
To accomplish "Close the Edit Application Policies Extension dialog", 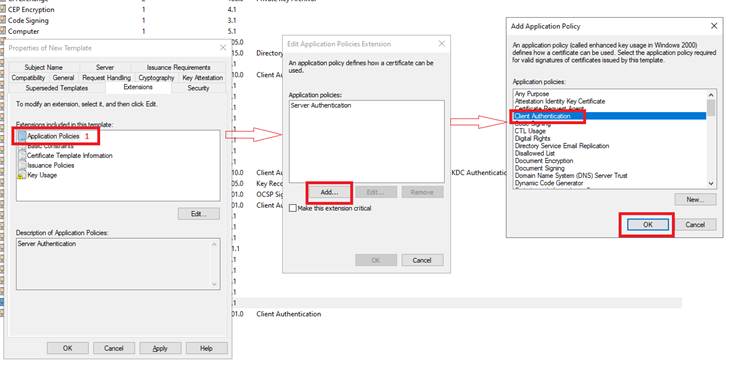I will pos(442,44).
